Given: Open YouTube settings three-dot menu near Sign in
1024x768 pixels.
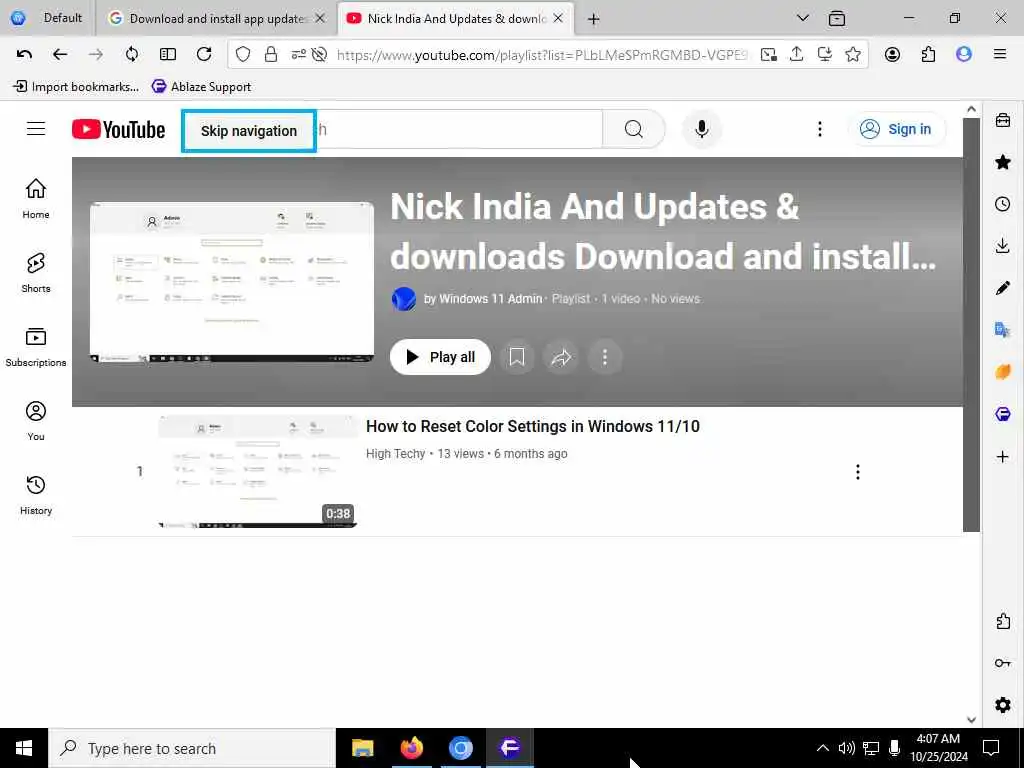Looking at the screenshot, I should click(820, 129).
